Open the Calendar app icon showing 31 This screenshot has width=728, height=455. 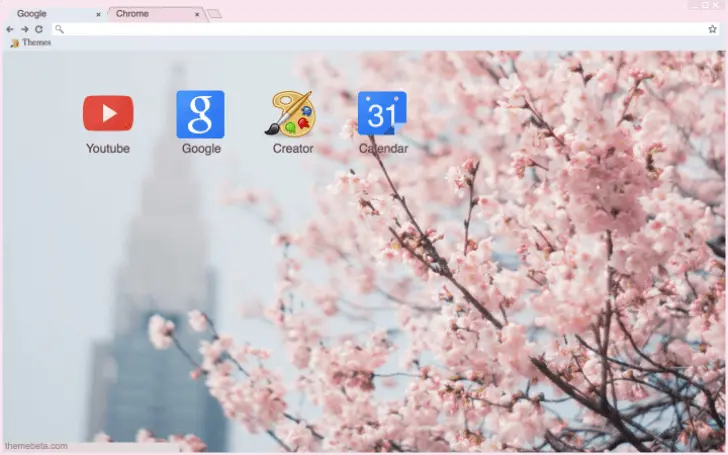pyautogui.click(x=382, y=113)
